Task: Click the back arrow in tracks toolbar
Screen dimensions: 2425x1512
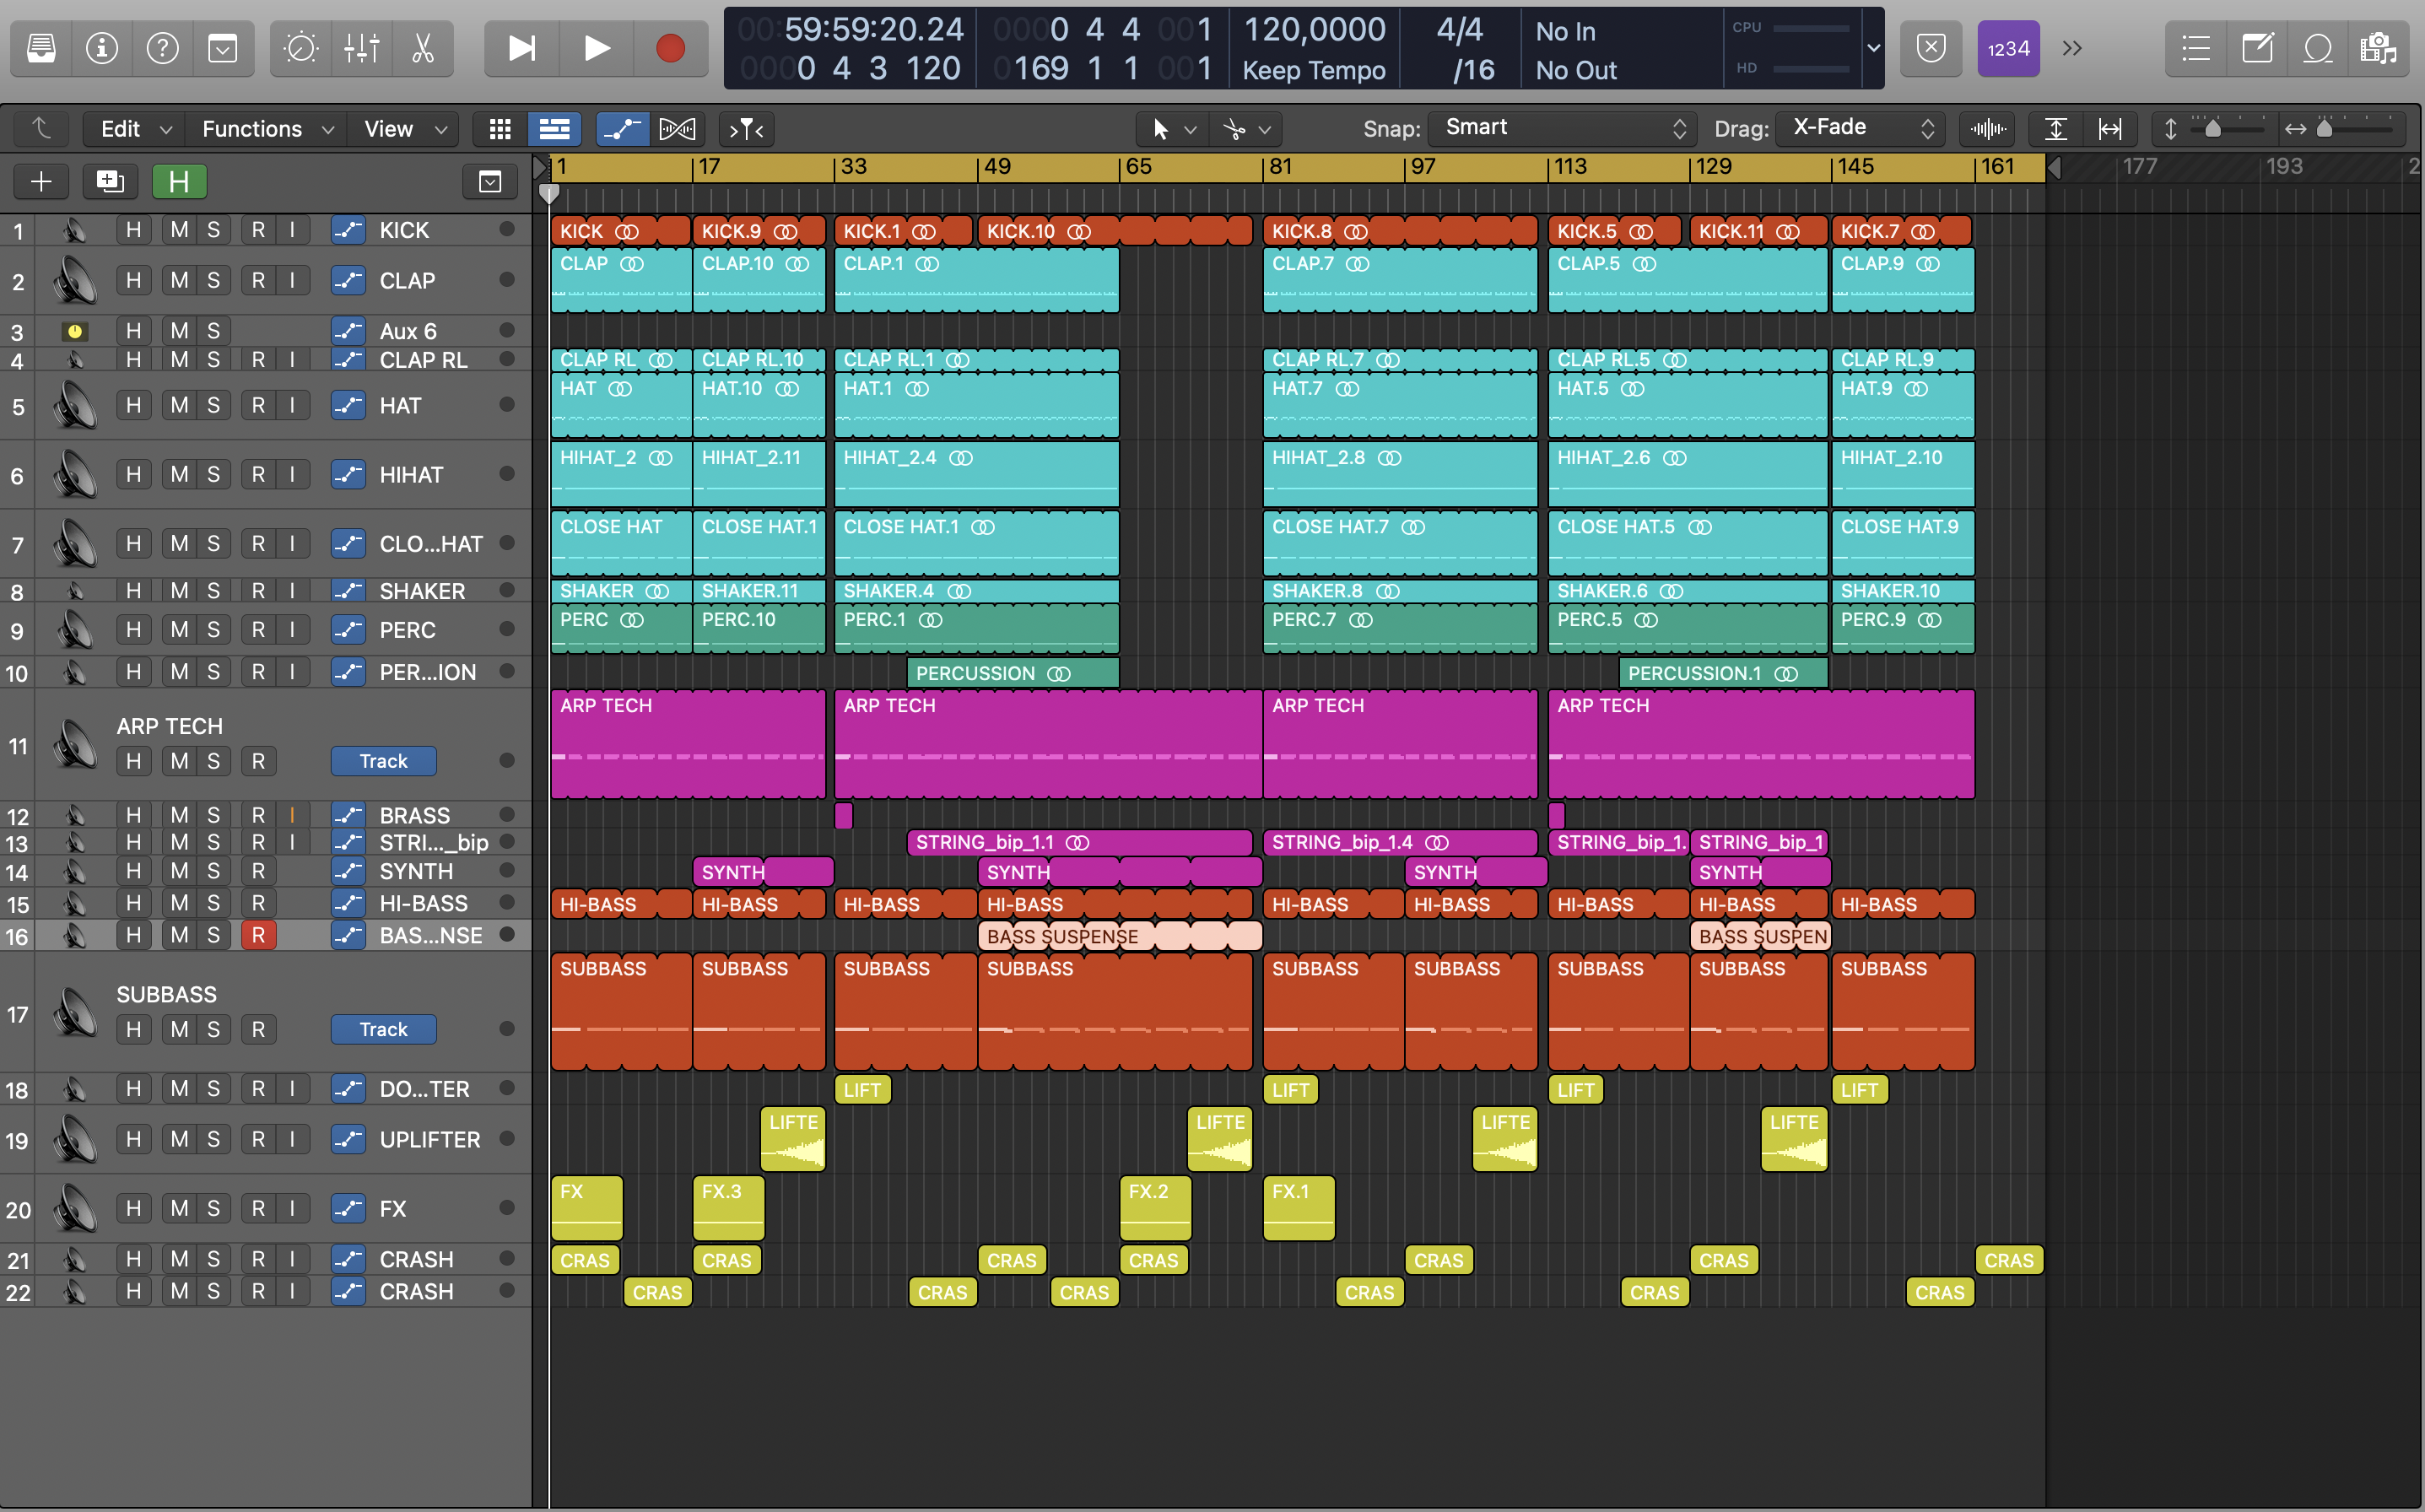Action: click(x=41, y=129)
